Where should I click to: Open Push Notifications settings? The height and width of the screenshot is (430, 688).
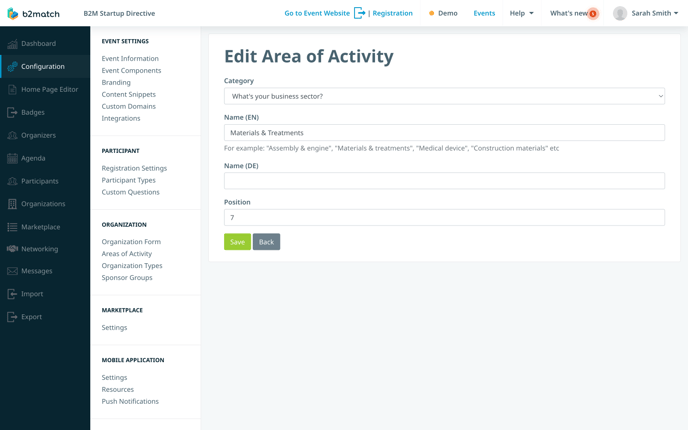click(x=130, y=401)
